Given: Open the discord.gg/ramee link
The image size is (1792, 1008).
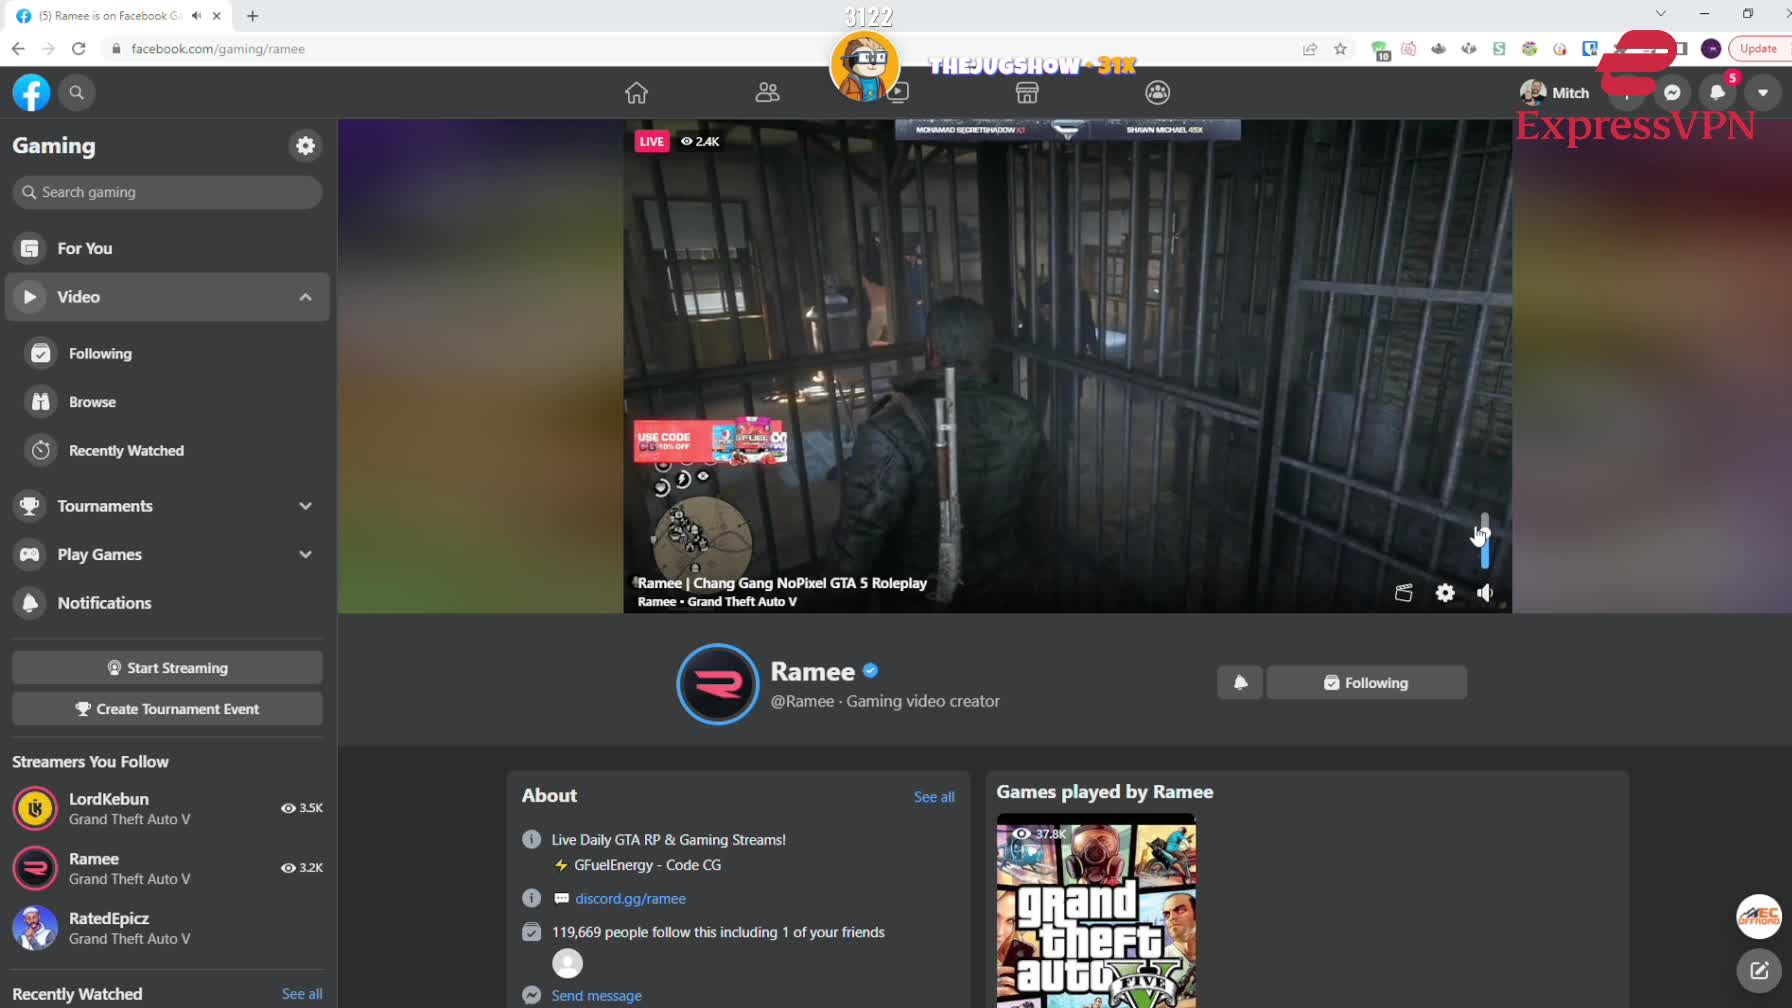Looking at the screenshot, I should [x=631, y=899].
